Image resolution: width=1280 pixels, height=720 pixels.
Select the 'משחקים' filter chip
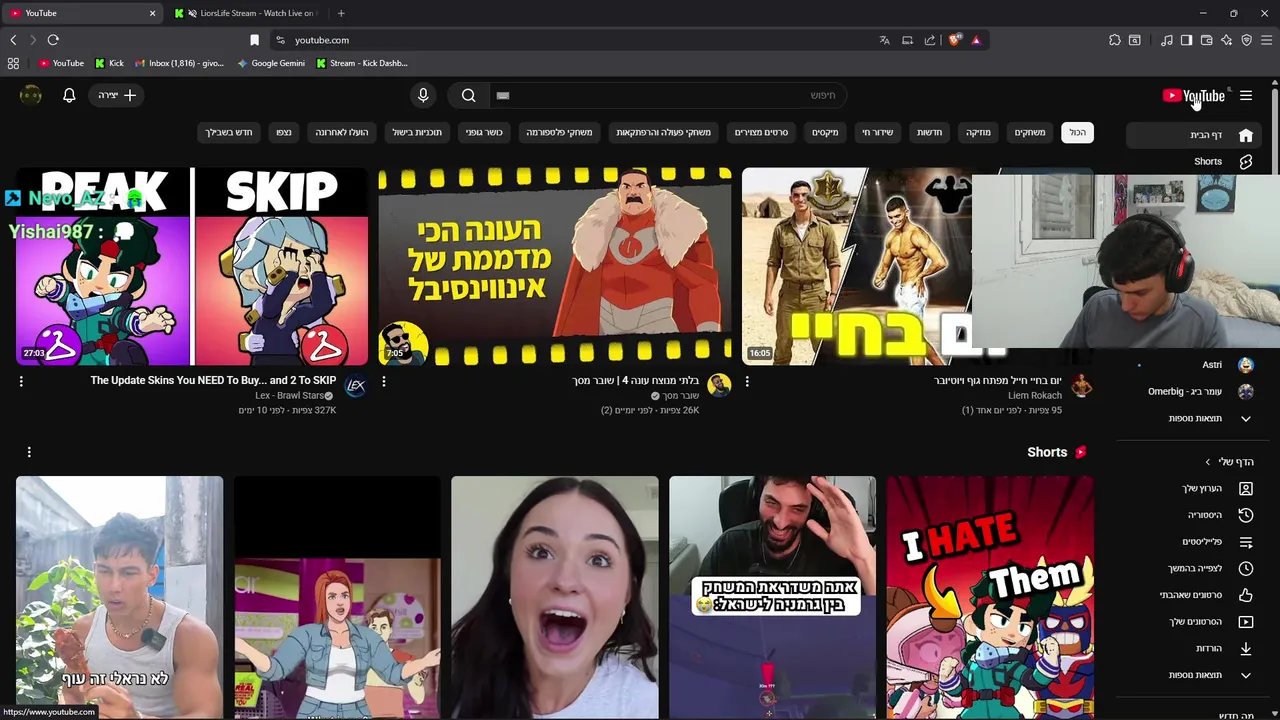[x=1030, y=132]
